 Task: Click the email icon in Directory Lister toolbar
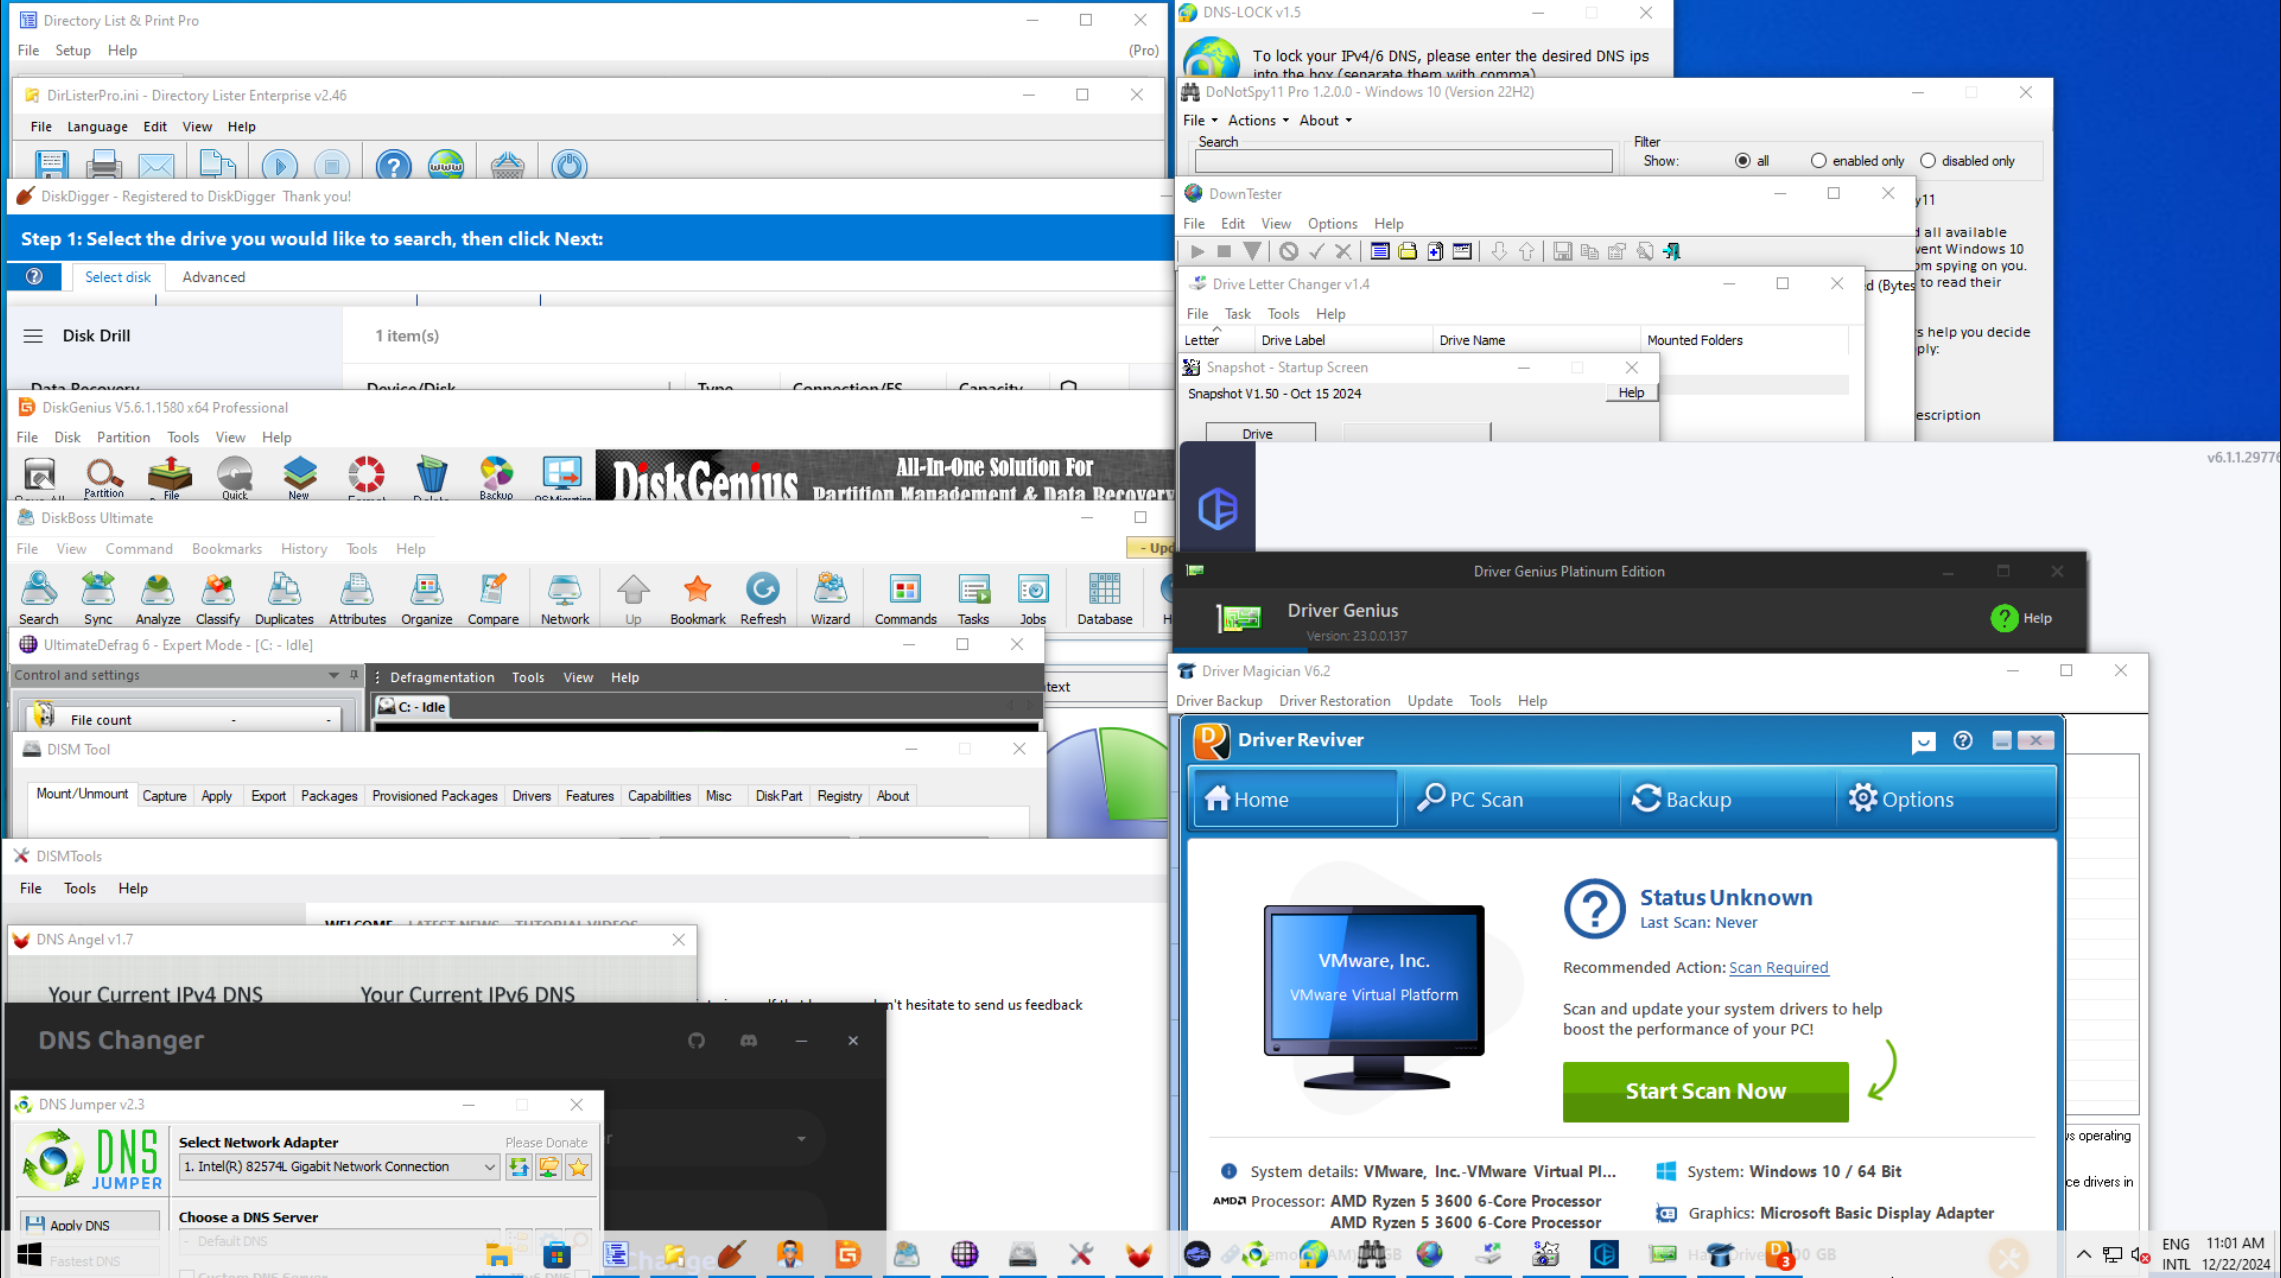(x=156, y=164)
